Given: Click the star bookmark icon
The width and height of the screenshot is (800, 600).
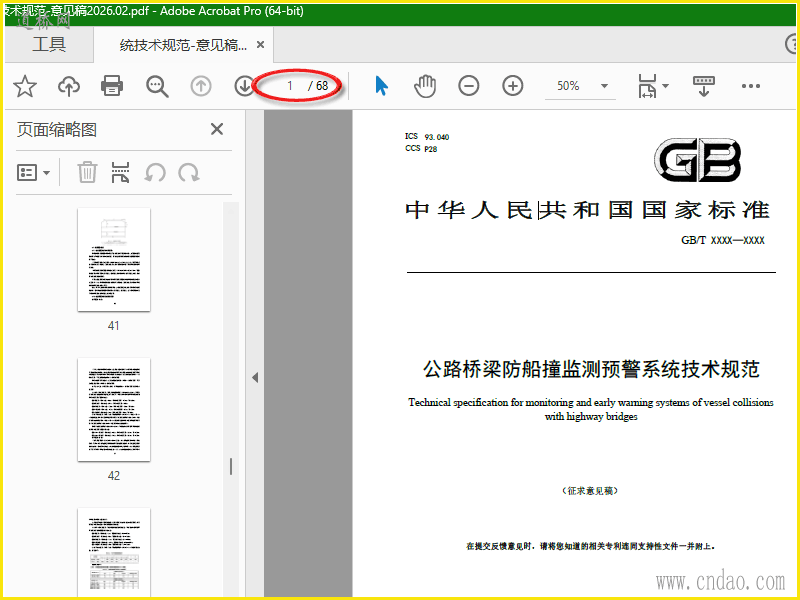Looking at the screenshot, I should (x=24, y=86).
